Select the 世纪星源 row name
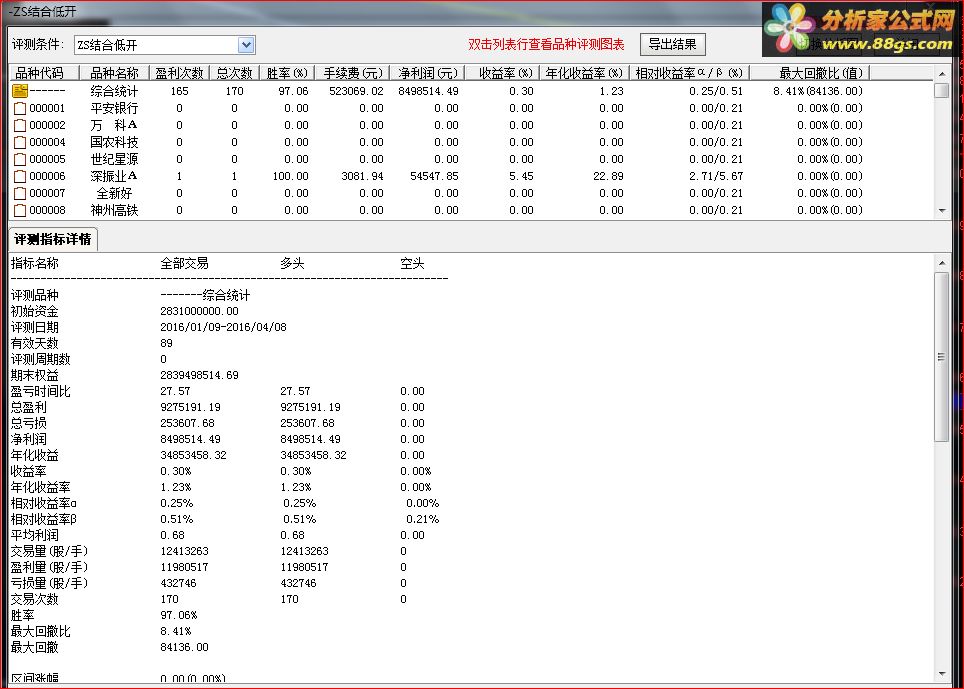This screenshot has width=964, height=689. tap(114, 159)
